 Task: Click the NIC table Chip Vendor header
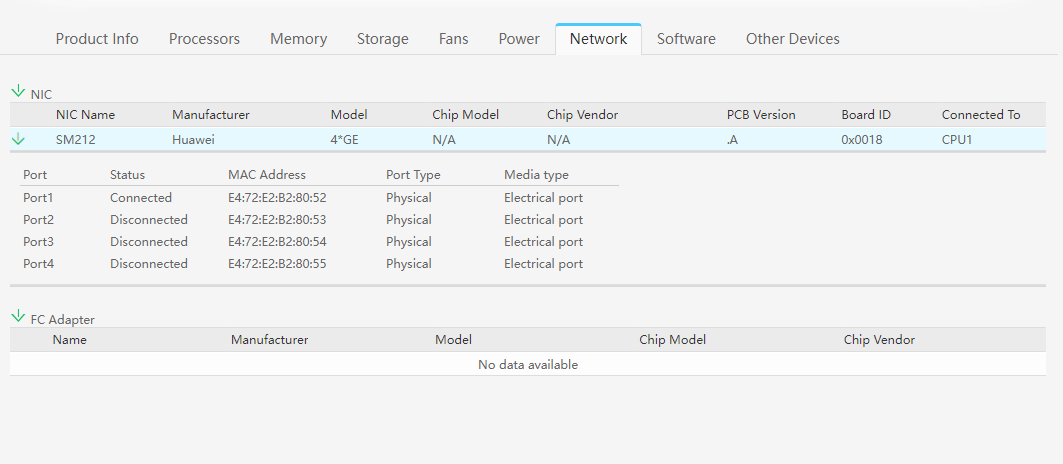click(x=582, y=115)
